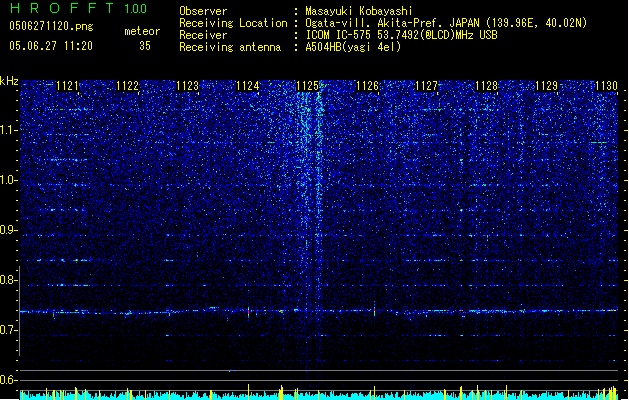The image size is (629, 400).
Task: Click the 1125 time axis marker
Action: tap(307, 86)
